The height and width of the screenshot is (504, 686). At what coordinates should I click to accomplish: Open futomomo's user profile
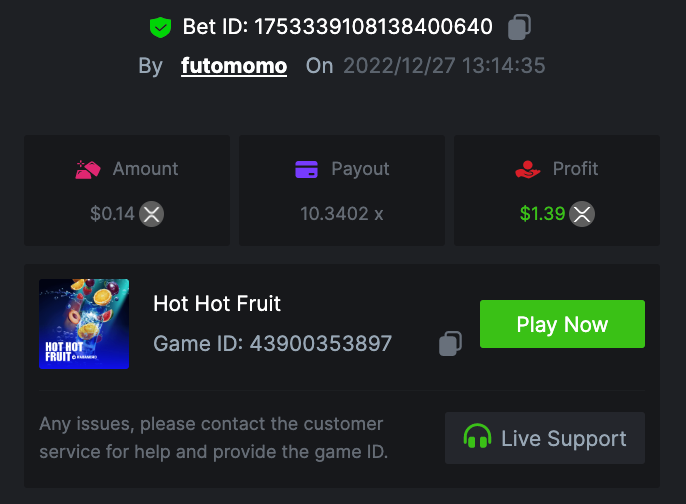[234, 66]
